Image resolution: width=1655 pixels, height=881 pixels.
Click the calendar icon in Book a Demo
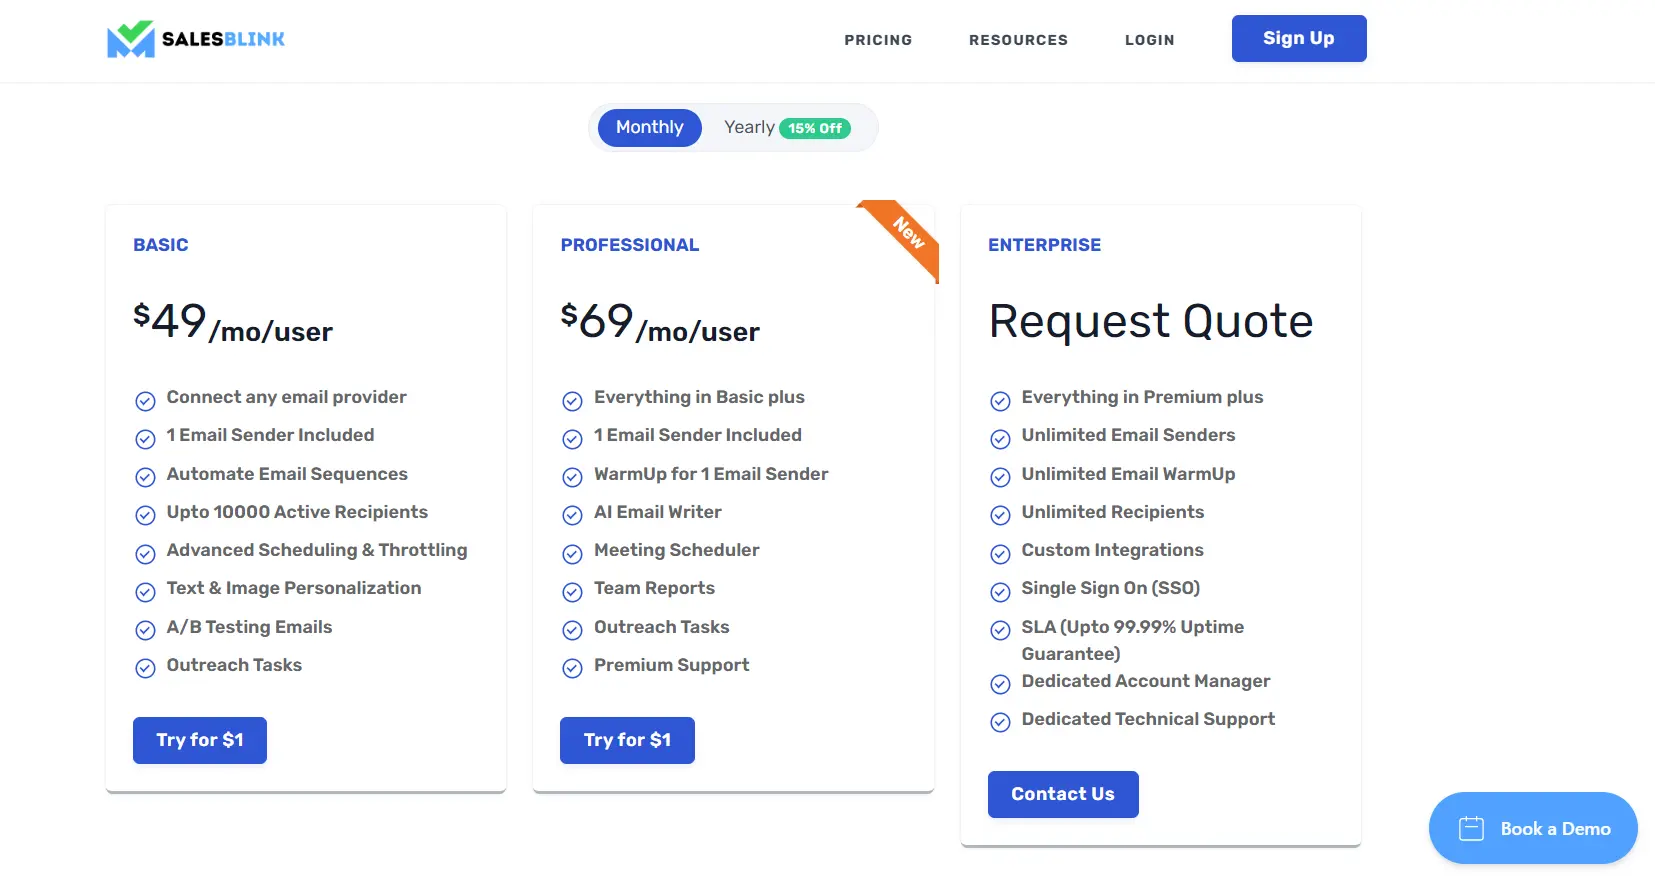[x=1471, y=828]
